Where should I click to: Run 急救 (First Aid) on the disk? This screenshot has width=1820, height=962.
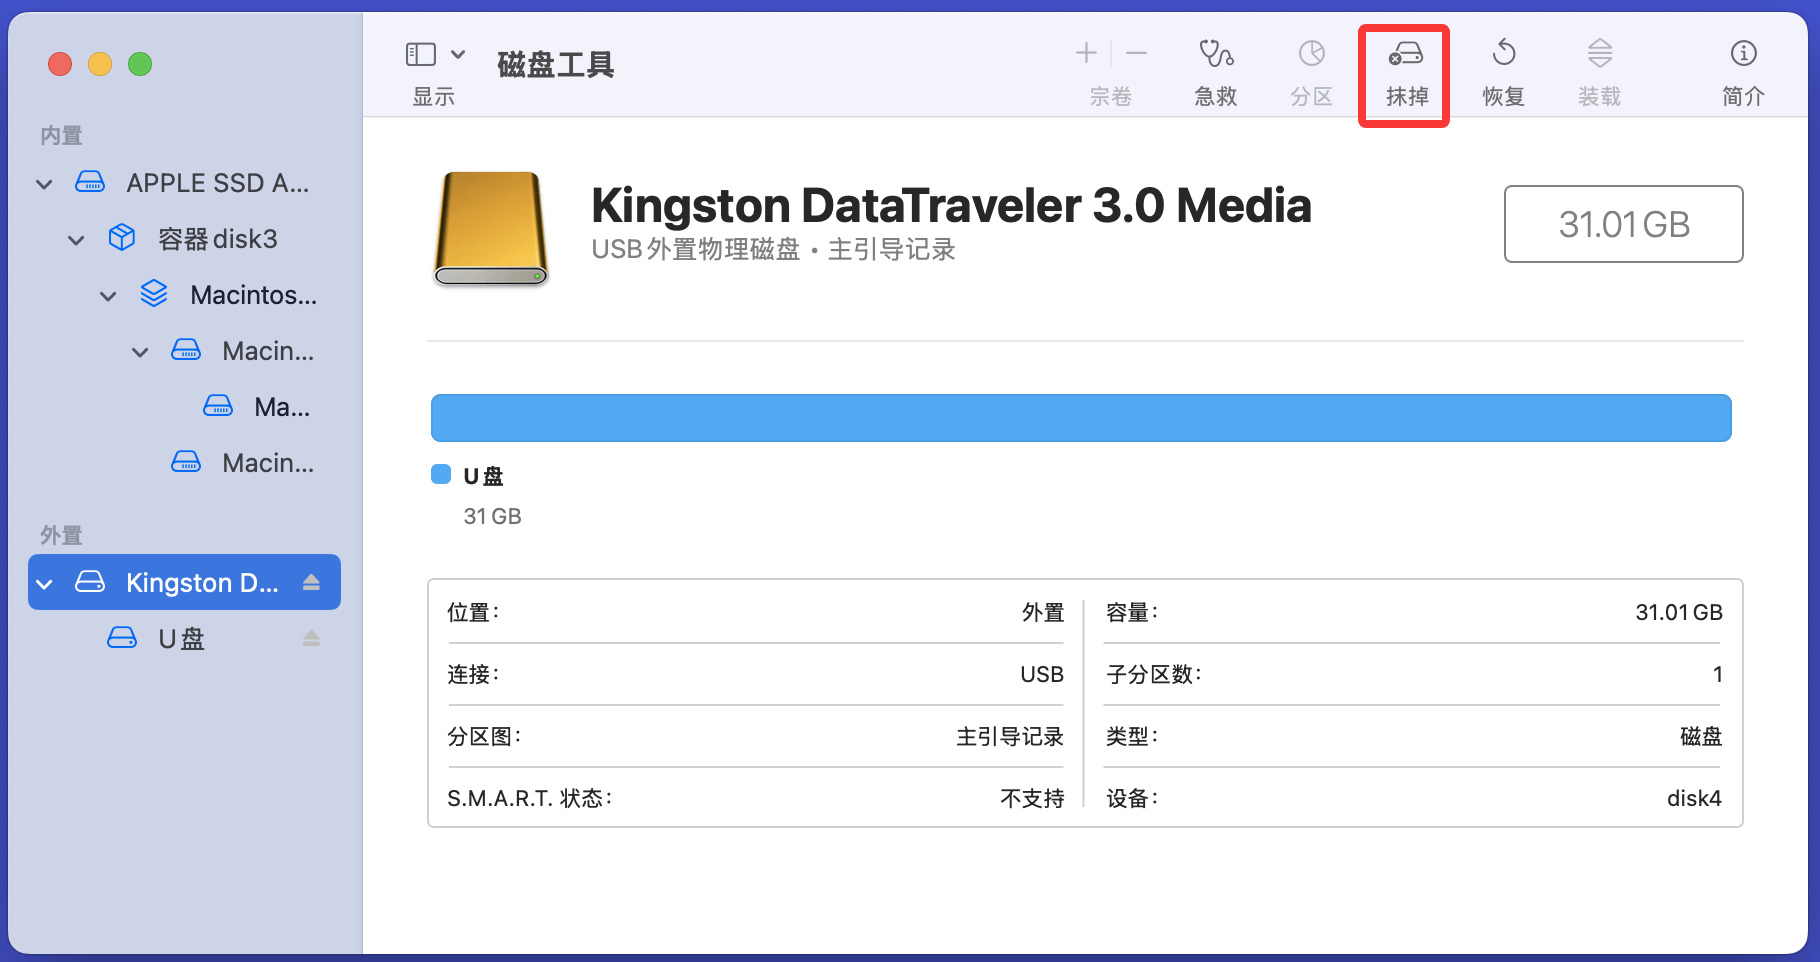pyautogui.click(x=1214, y=70)
